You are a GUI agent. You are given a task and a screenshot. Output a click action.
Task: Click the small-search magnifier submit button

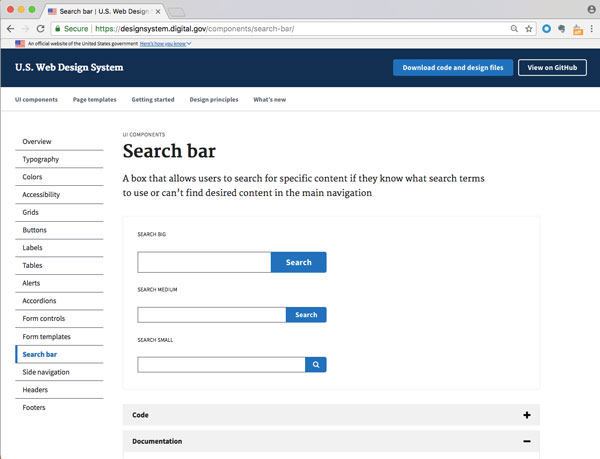(x=316, y=365)
